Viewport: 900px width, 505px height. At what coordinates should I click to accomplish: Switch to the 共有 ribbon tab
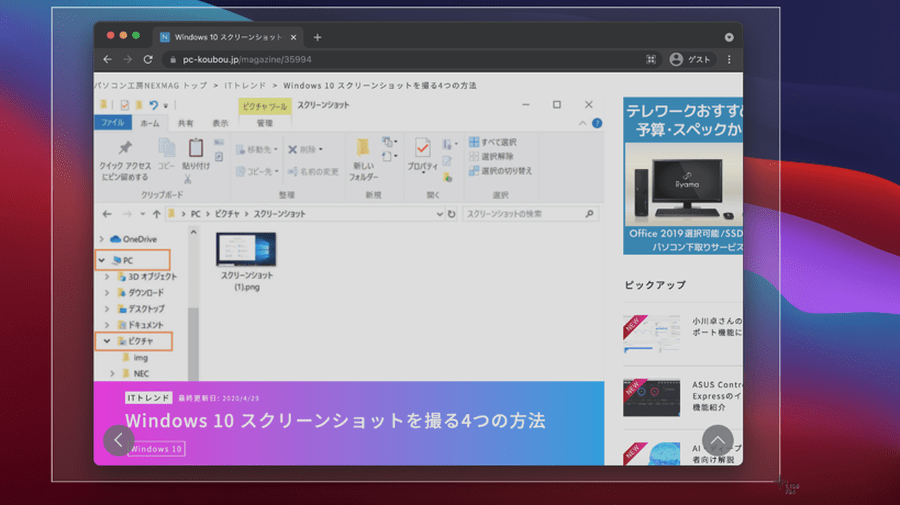coord(185,123)
